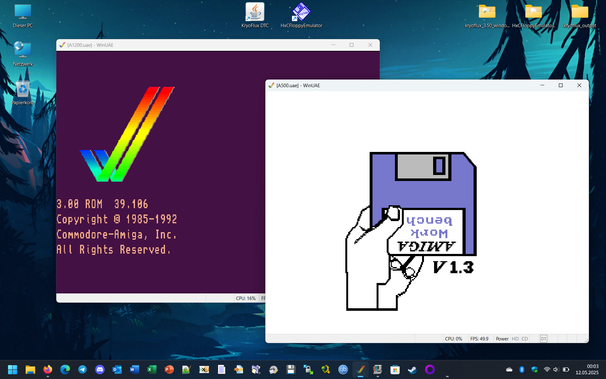Click the FPS: 49.9 status in A500 window
606x379 pixels.
(479, 339)
